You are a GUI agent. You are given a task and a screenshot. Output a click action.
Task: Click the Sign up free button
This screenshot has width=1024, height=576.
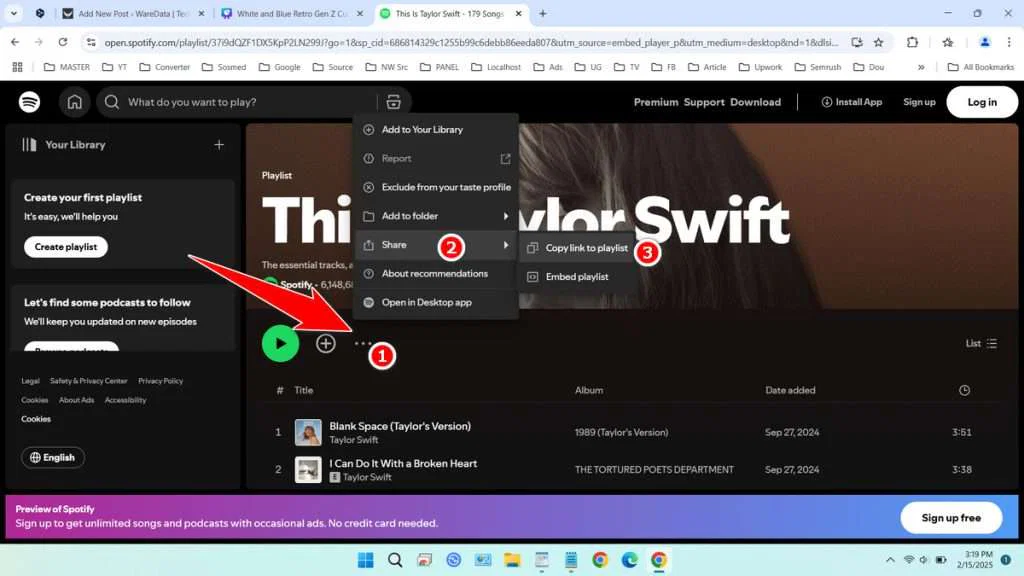click(x=950, y=517)
